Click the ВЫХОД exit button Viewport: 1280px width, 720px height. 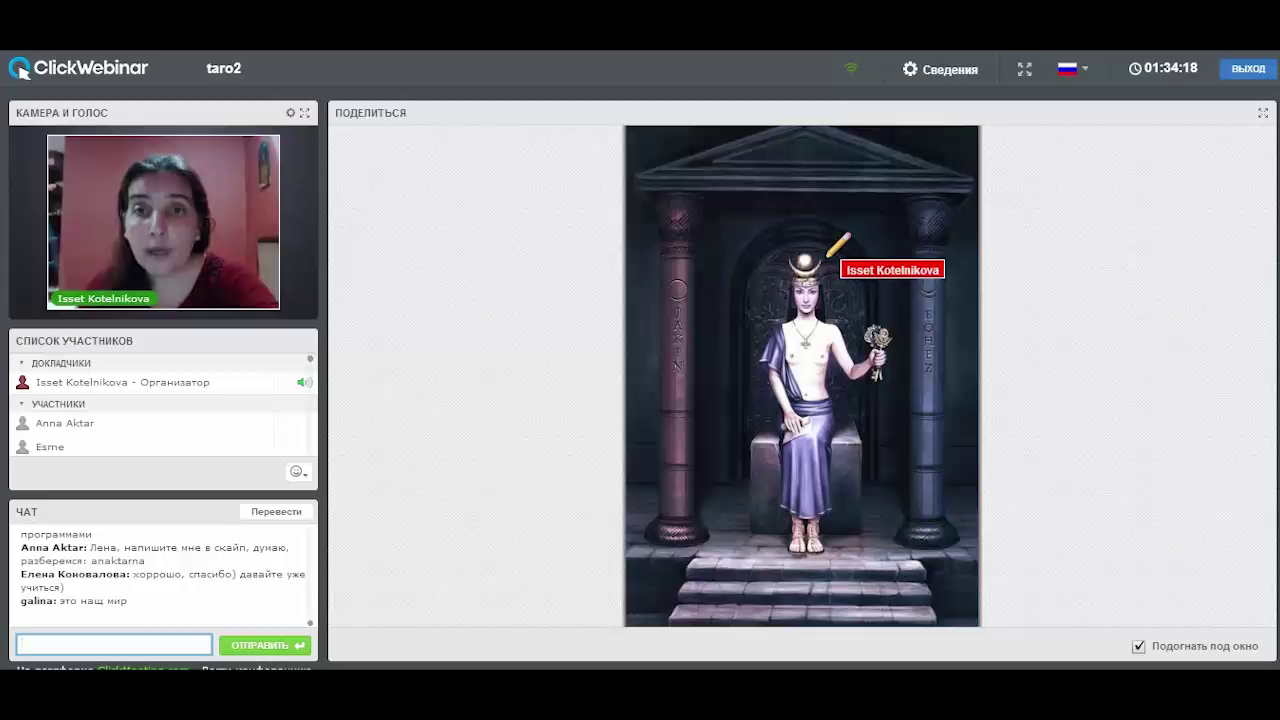(1248, 69)
